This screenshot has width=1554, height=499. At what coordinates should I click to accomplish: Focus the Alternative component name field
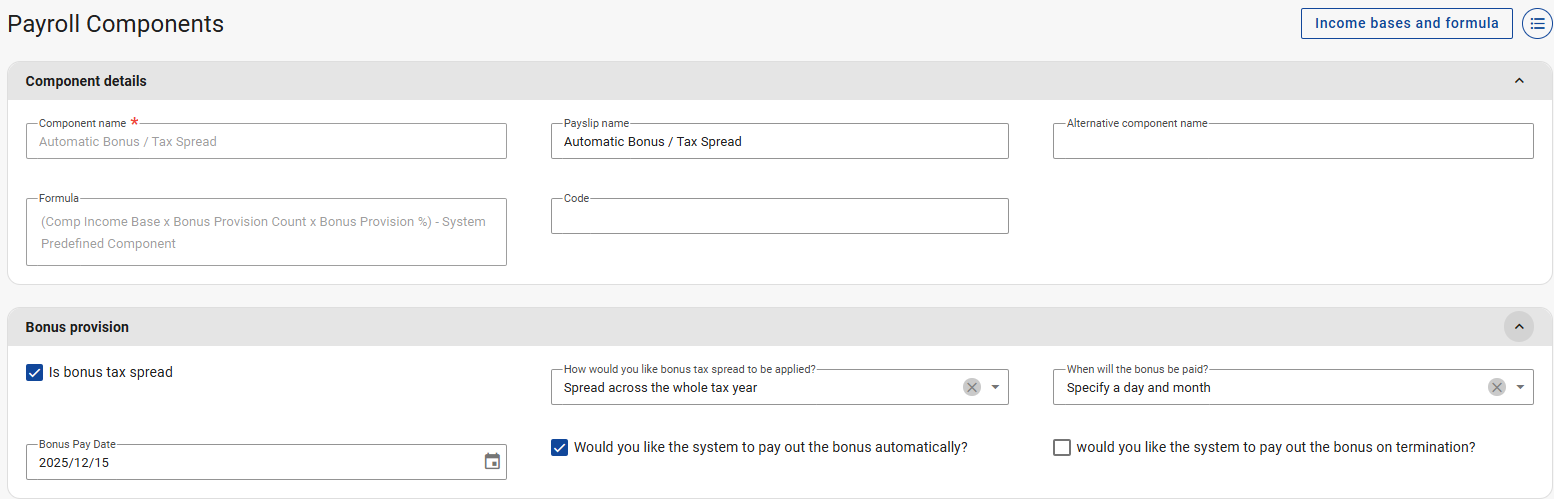[1292, 142]
